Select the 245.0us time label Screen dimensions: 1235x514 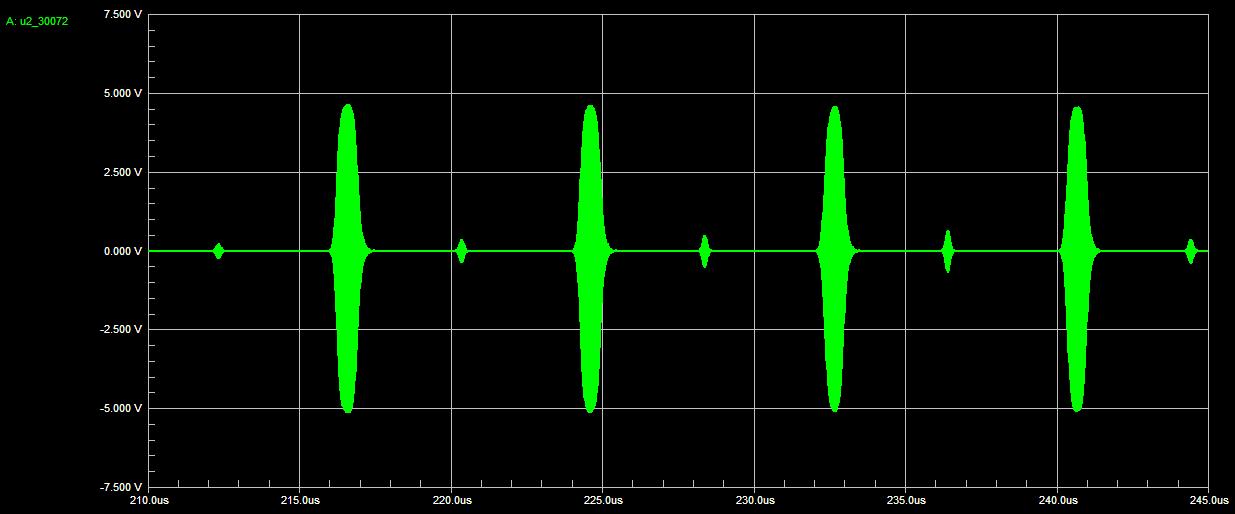coord(1207,500)
